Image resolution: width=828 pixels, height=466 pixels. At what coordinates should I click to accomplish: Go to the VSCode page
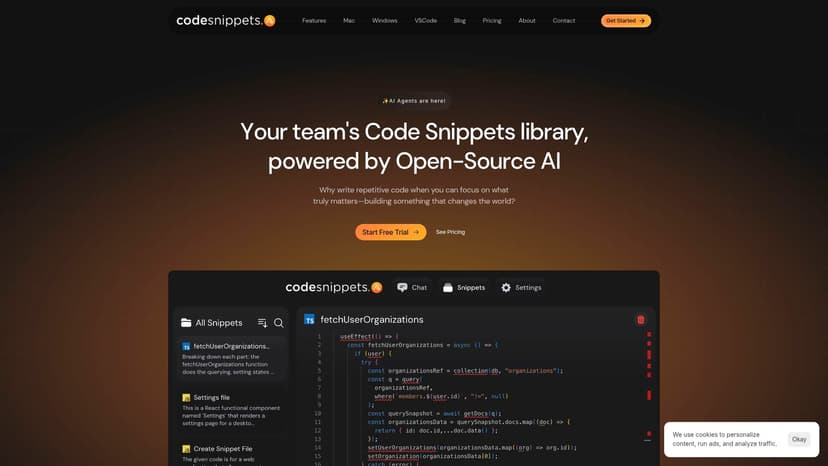point(425,21)
